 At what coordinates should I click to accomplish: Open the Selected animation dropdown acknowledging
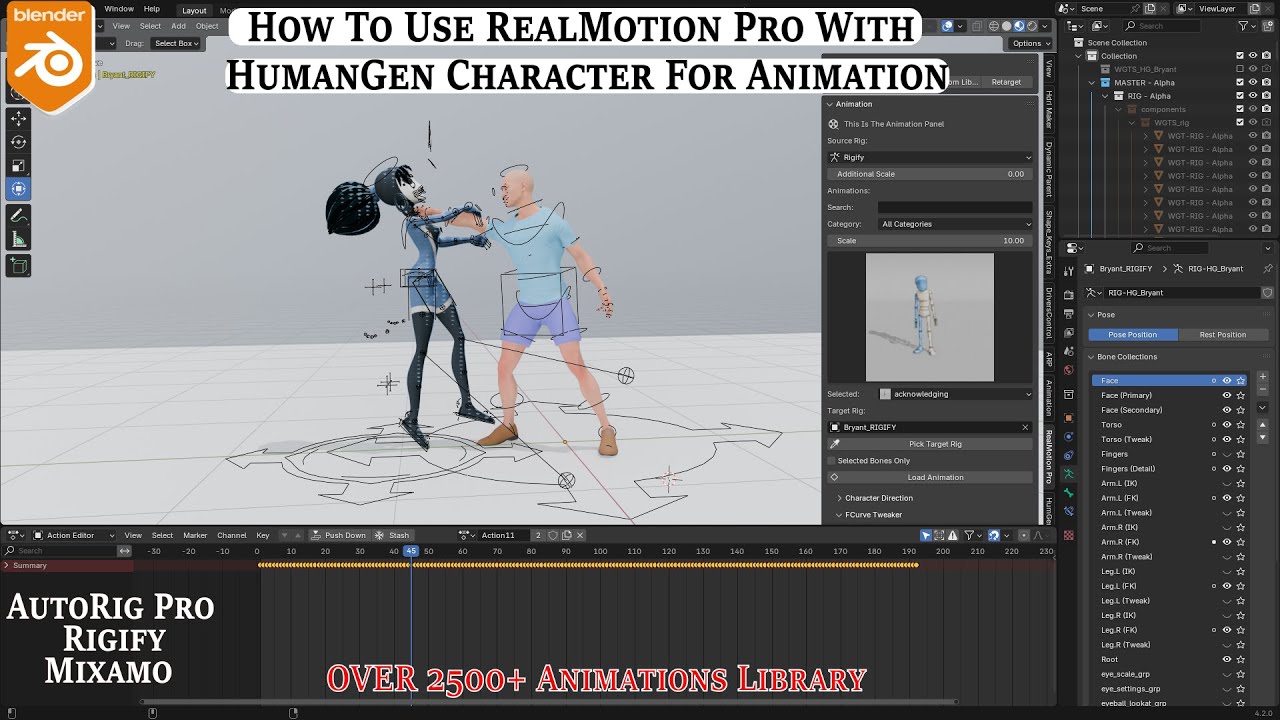click(955, 394)
